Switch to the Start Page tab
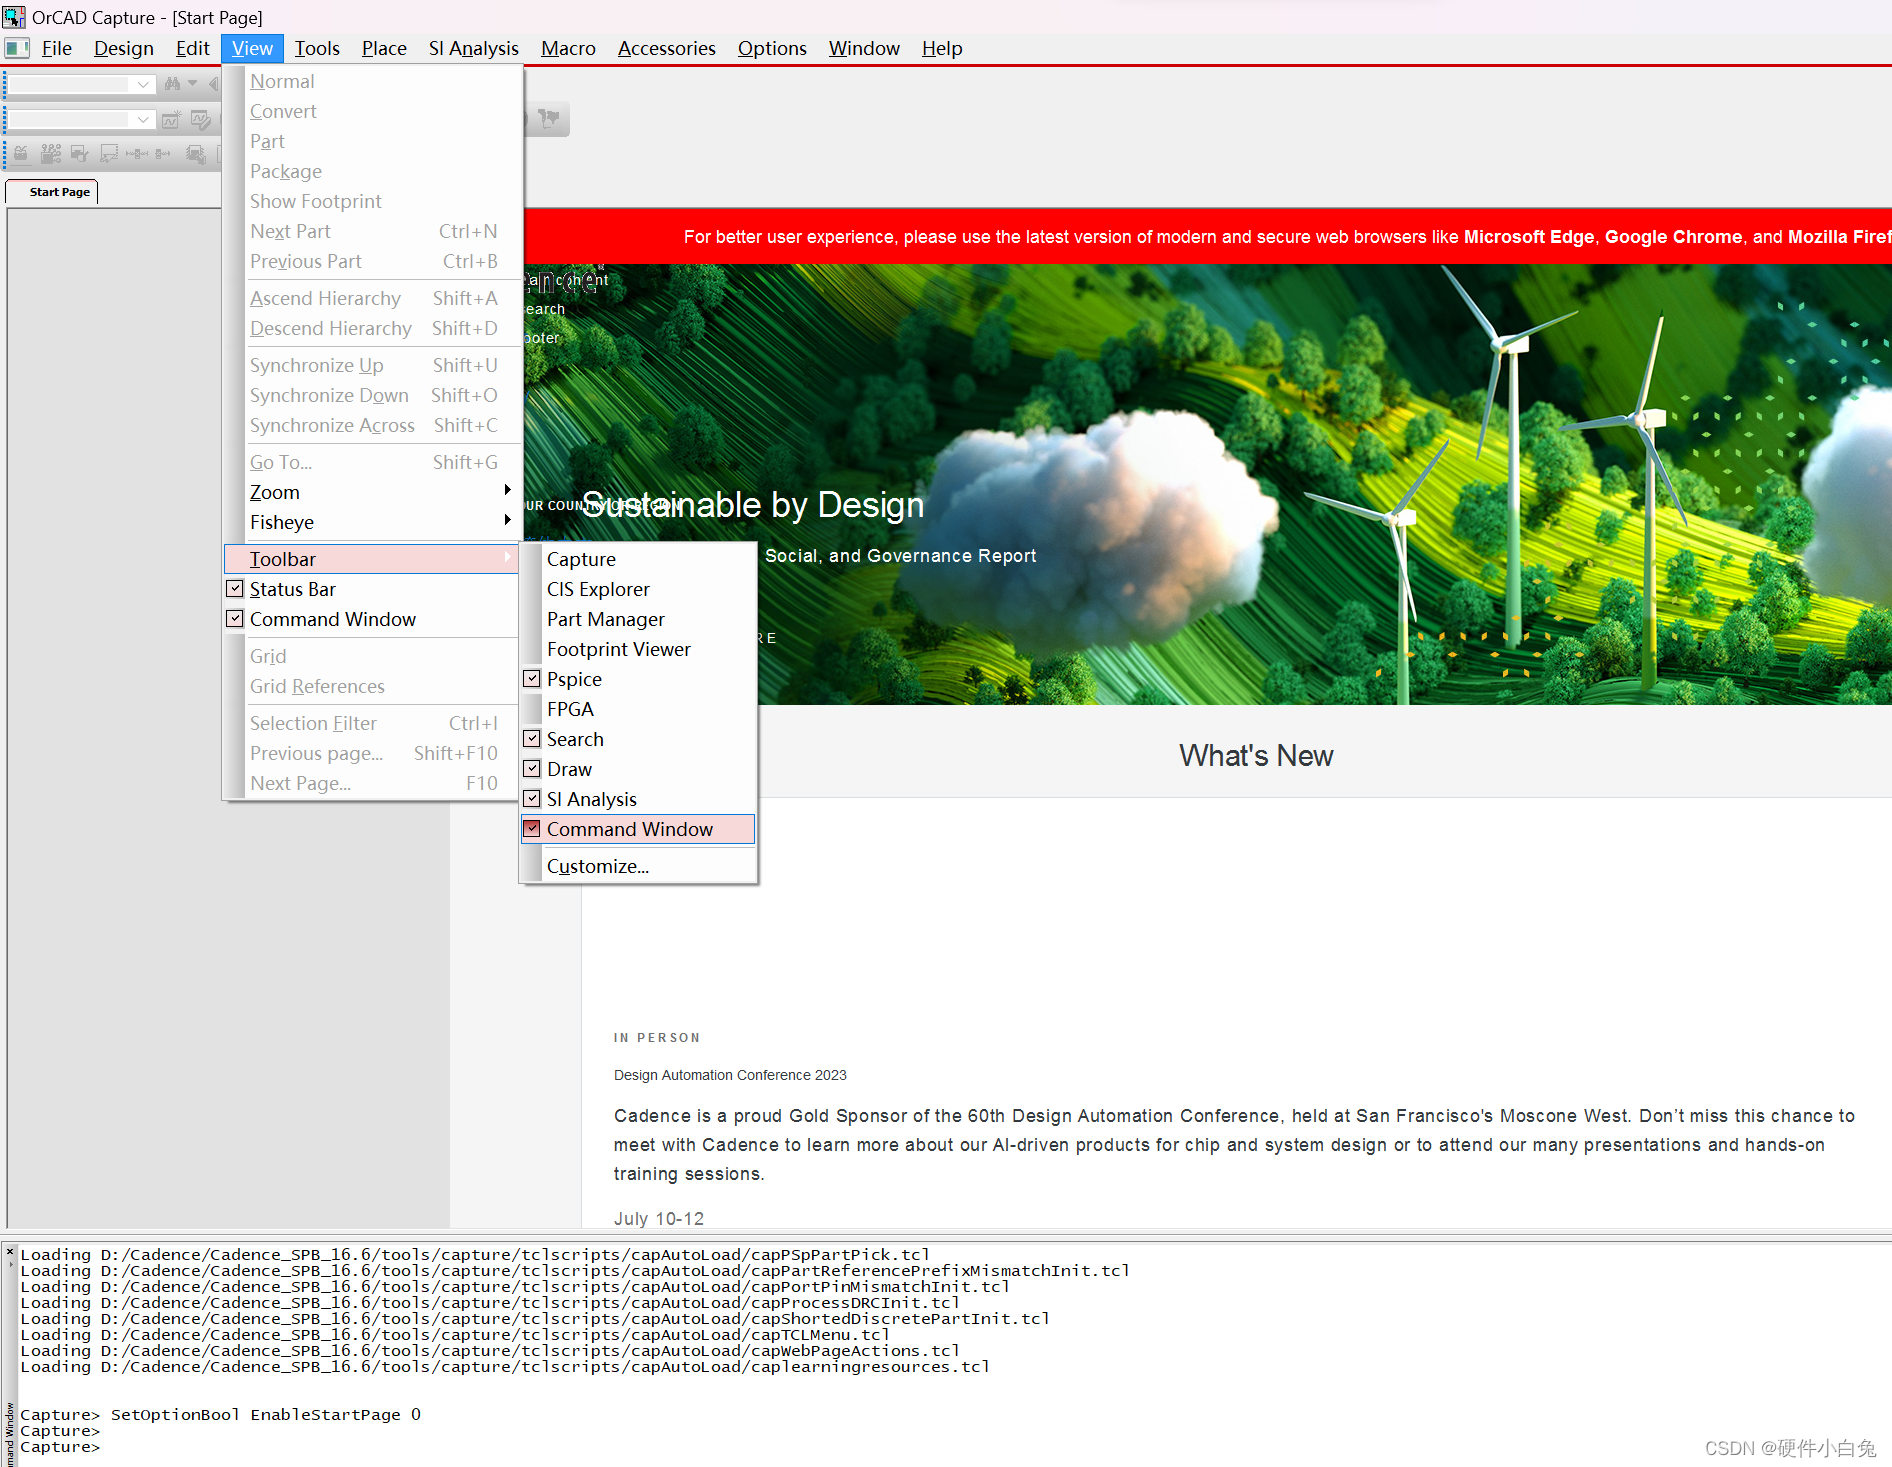 click(57, 191)
